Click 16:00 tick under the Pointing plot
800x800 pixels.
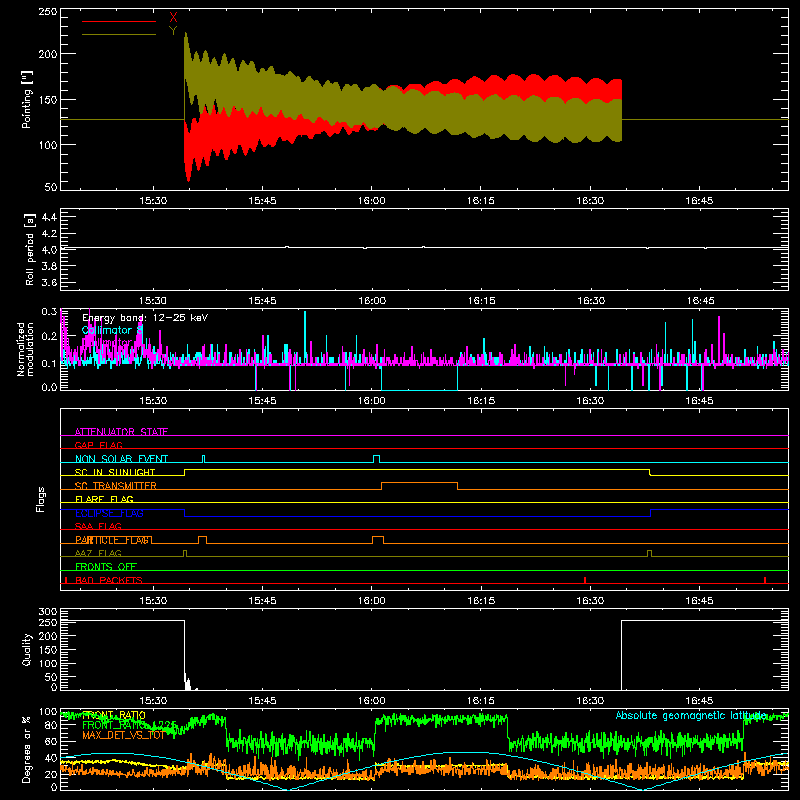371,201
